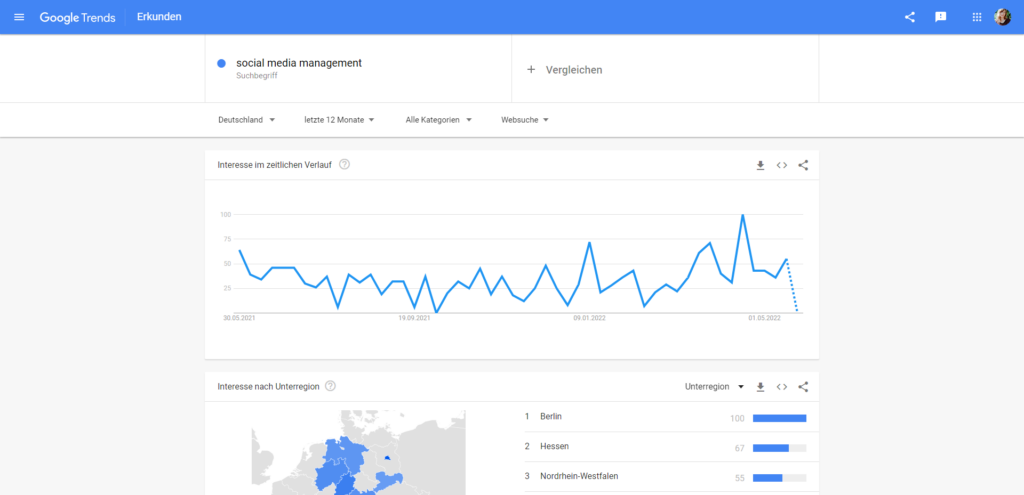
Task: Download the Unterregion data CSV
Action: 760,387
